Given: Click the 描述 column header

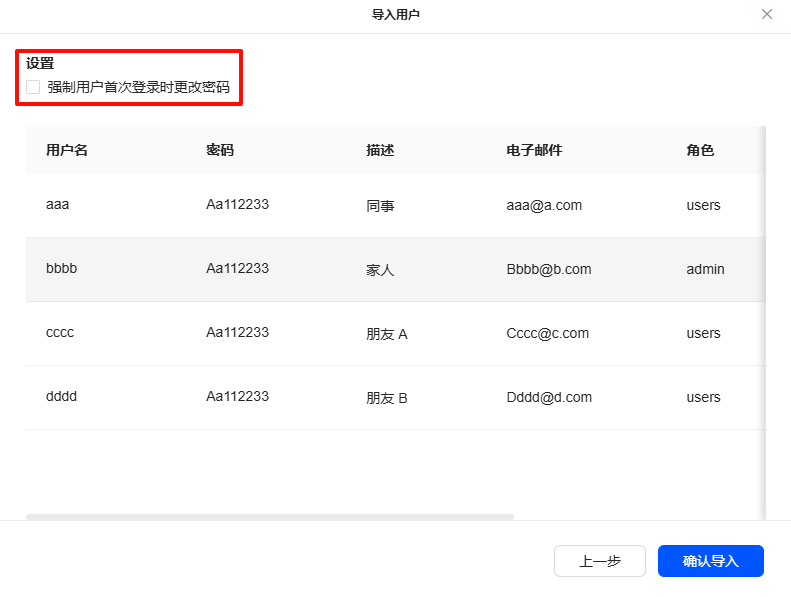Looking at the screenshot, I should (x=380, y=150).
